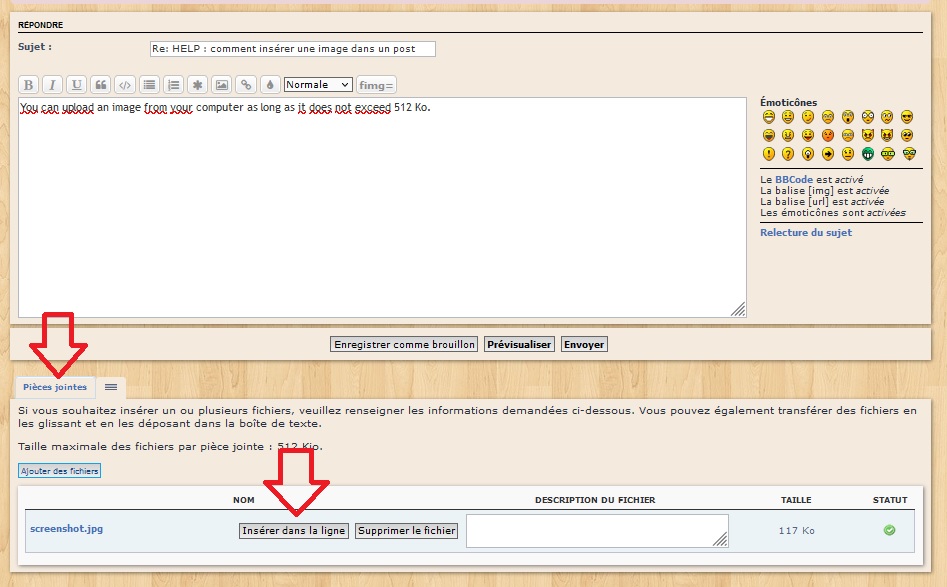Insert the big laughing grin emoticon
Screen dimensions: 947x587
click(769, 117)
